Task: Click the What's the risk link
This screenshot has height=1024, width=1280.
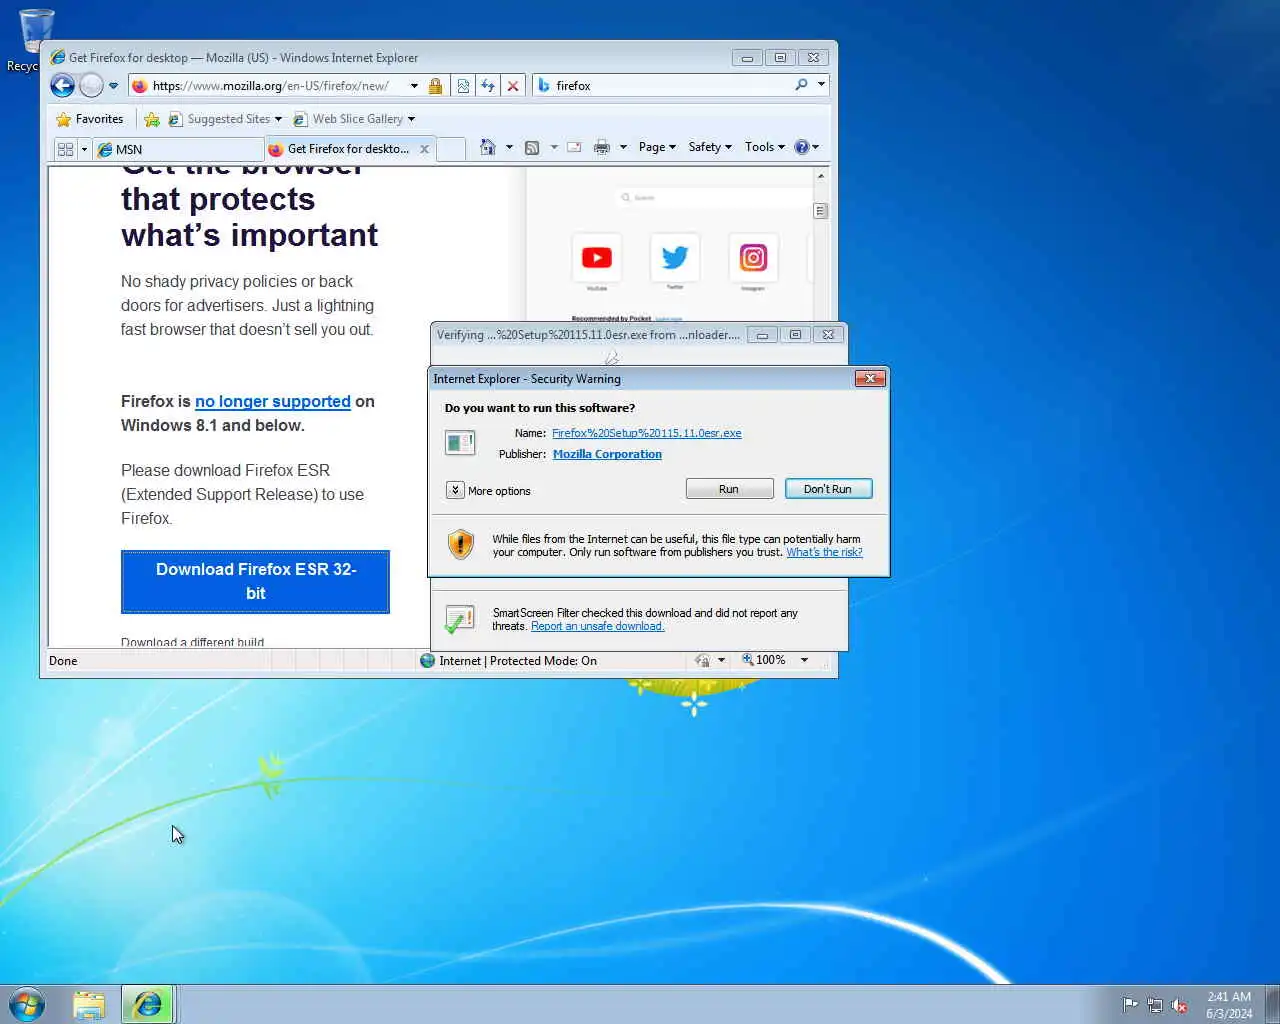Action: [824, 552]
